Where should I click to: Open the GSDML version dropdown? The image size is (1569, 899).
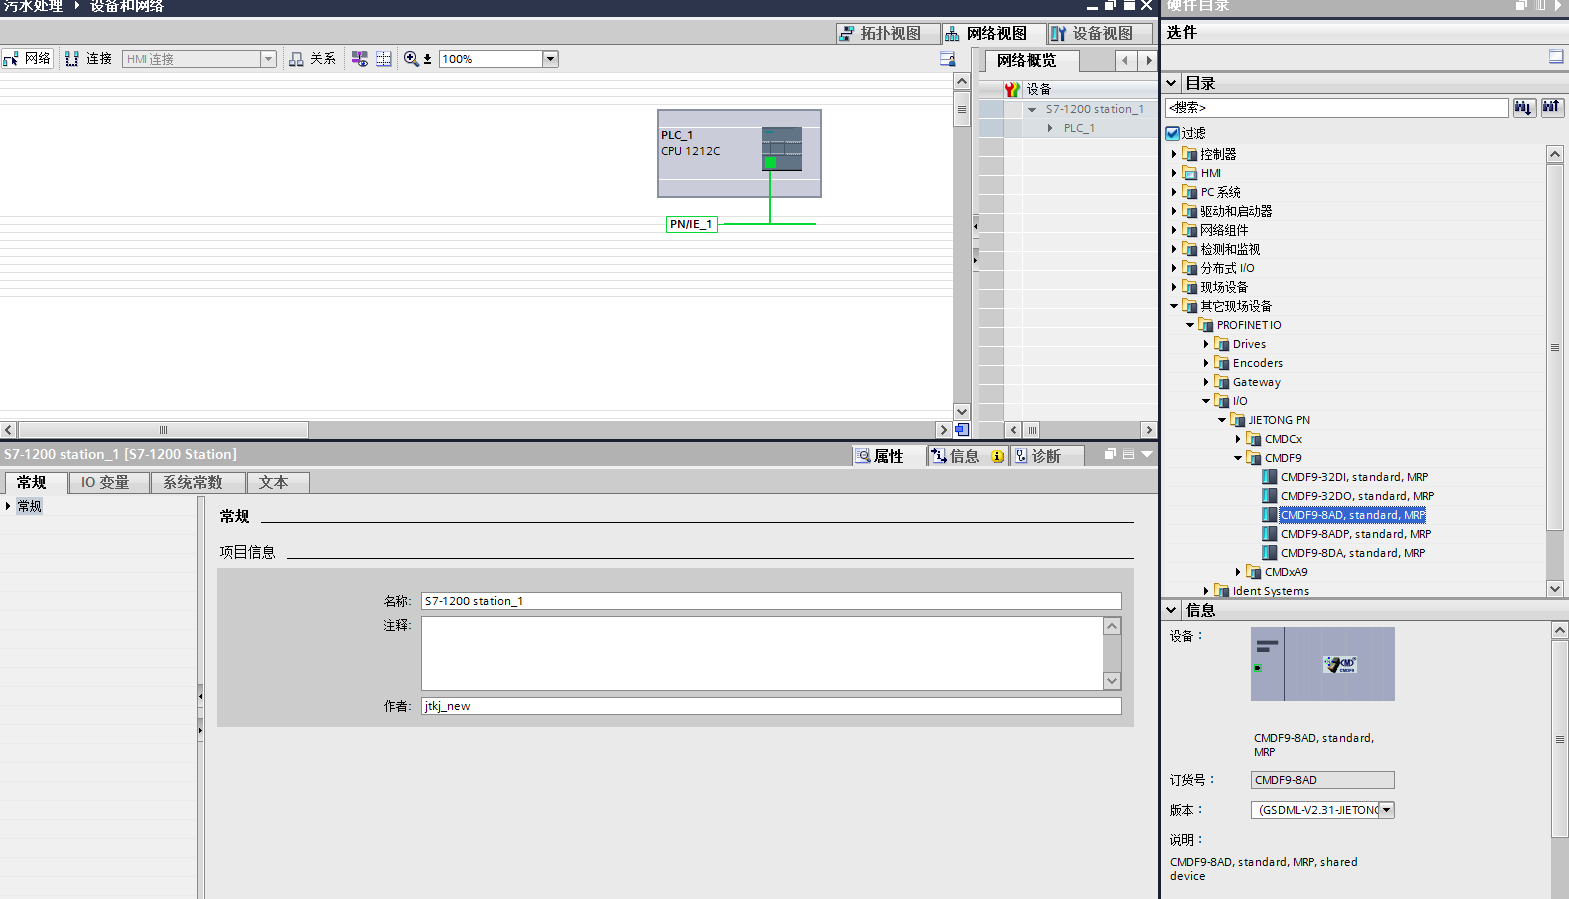click(x=1386, y=810)
